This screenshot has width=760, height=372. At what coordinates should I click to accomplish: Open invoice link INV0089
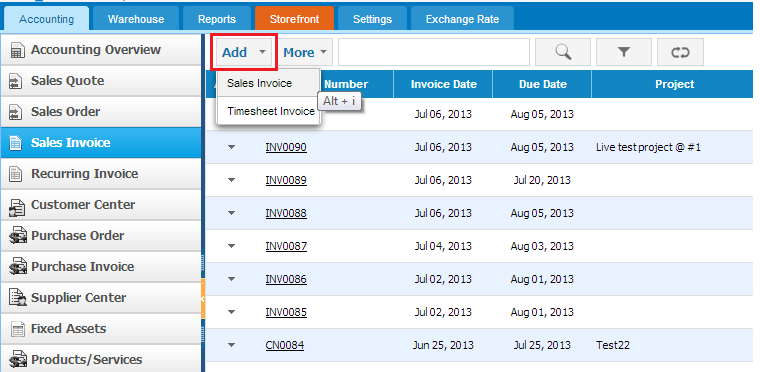tap(286, 180)
